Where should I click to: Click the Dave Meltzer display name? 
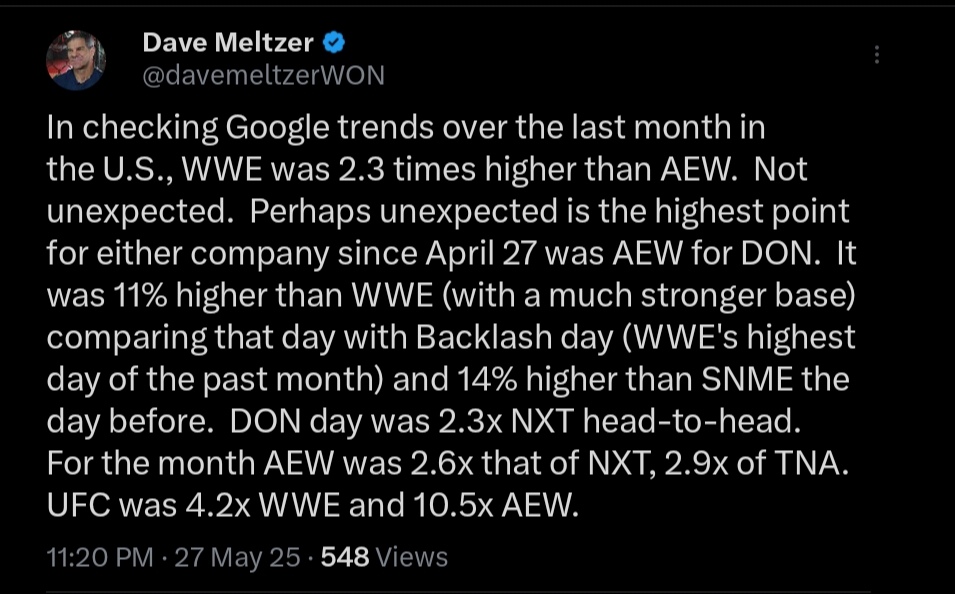tap(228, 42)
